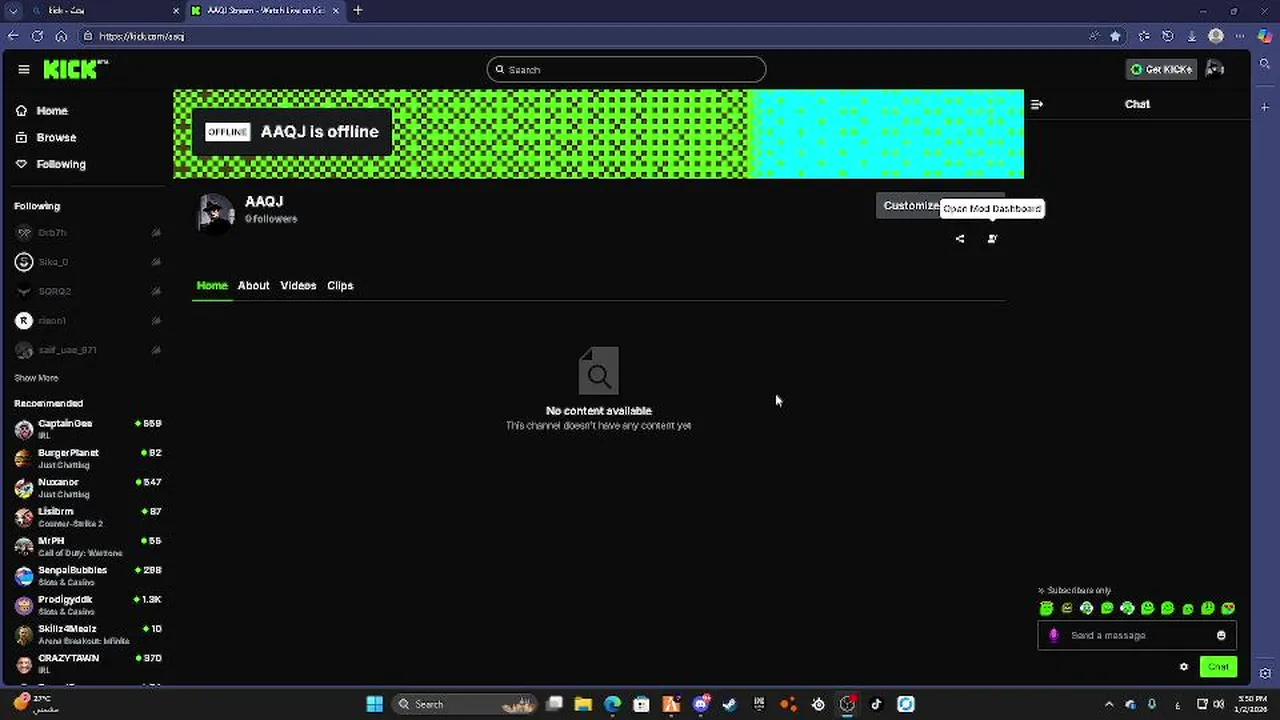Open BurgerPlanet recommended channel
This screenshot has height=720, width=1280.
(x=88, y=458)
